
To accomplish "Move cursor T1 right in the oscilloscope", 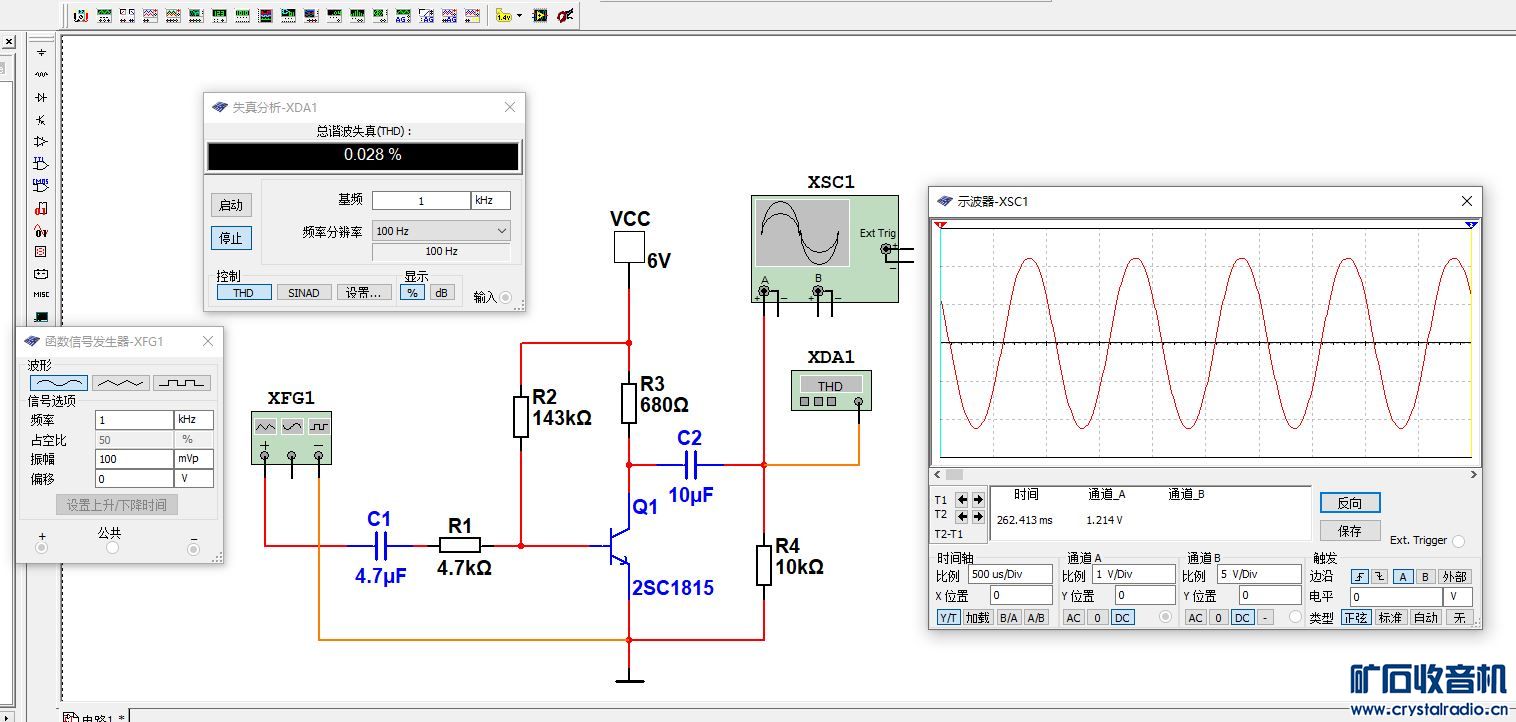I will tap(978, 499).
